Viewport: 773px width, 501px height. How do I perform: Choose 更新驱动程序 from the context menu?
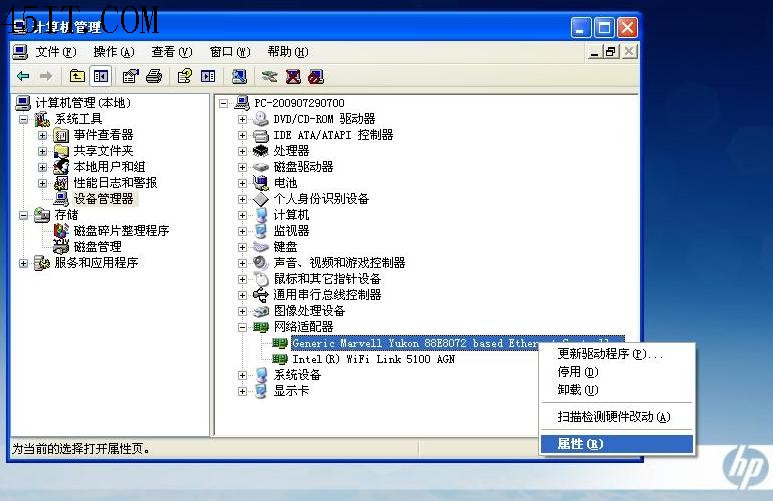617,354
